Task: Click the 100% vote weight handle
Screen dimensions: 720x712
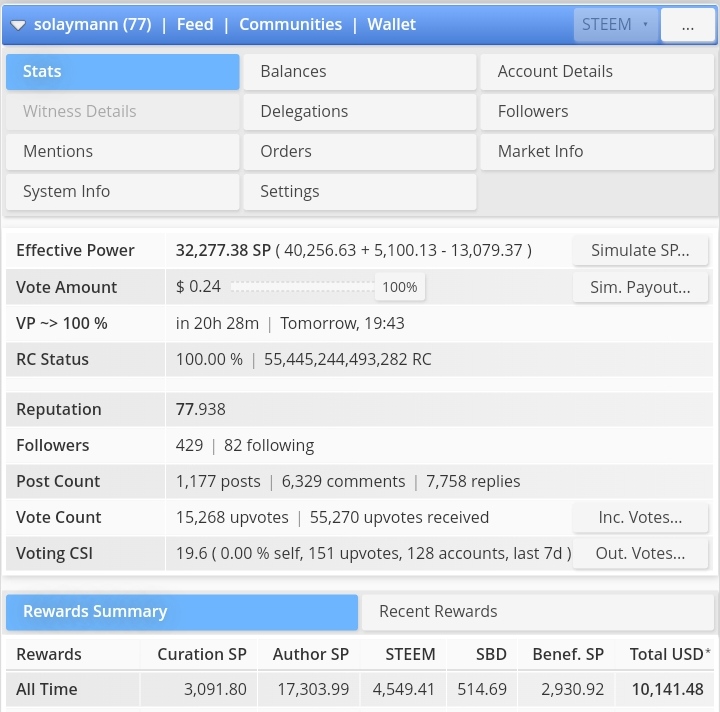Action: point(399,287)
